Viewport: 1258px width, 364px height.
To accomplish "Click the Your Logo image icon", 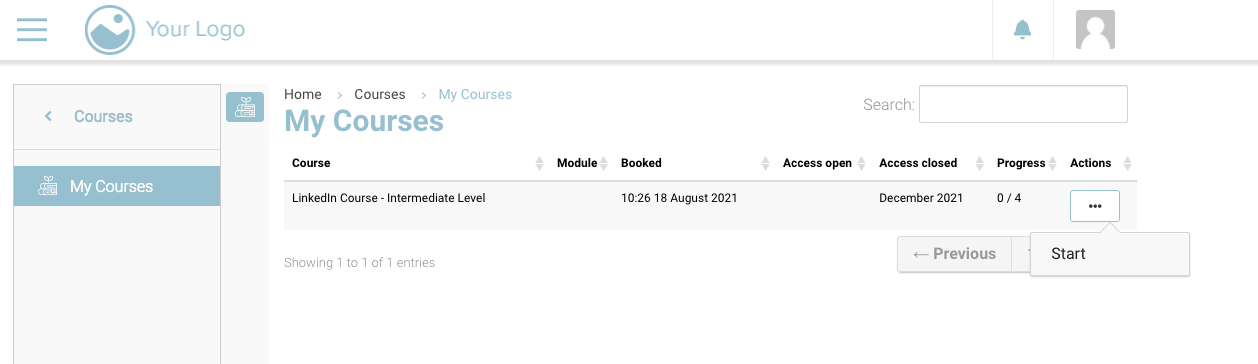I will pyautogui.click(x=110, y=30).
